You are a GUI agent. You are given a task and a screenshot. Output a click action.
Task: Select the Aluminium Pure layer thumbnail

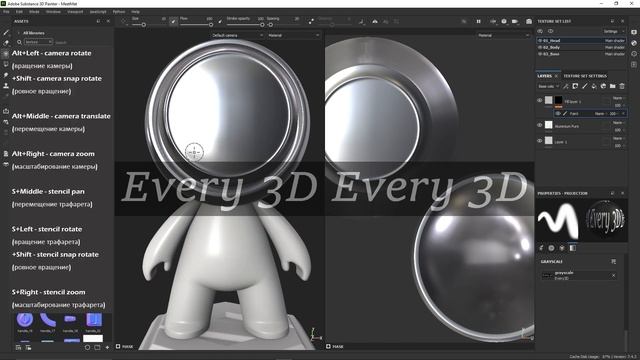[x=549, y=125]
